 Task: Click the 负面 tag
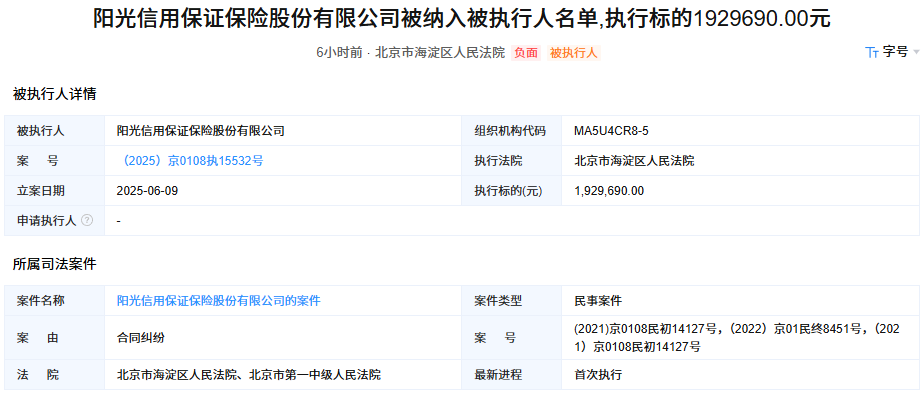click(x=526, y=52)
